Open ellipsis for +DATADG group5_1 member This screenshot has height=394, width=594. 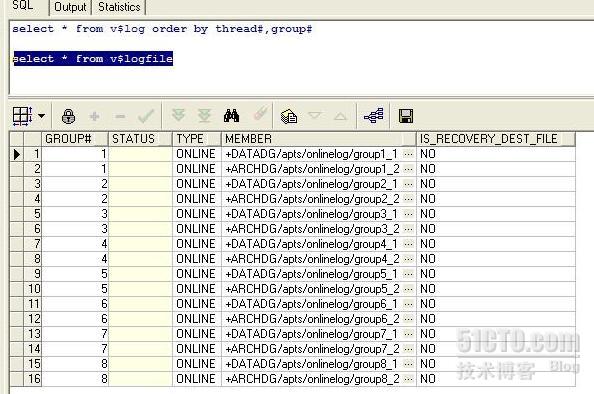408,274
